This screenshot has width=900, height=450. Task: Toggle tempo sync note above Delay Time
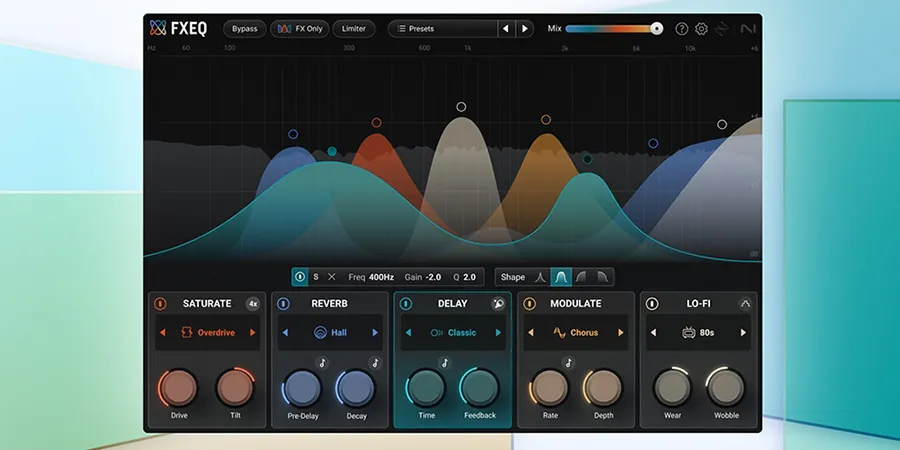tap(444, 363)
